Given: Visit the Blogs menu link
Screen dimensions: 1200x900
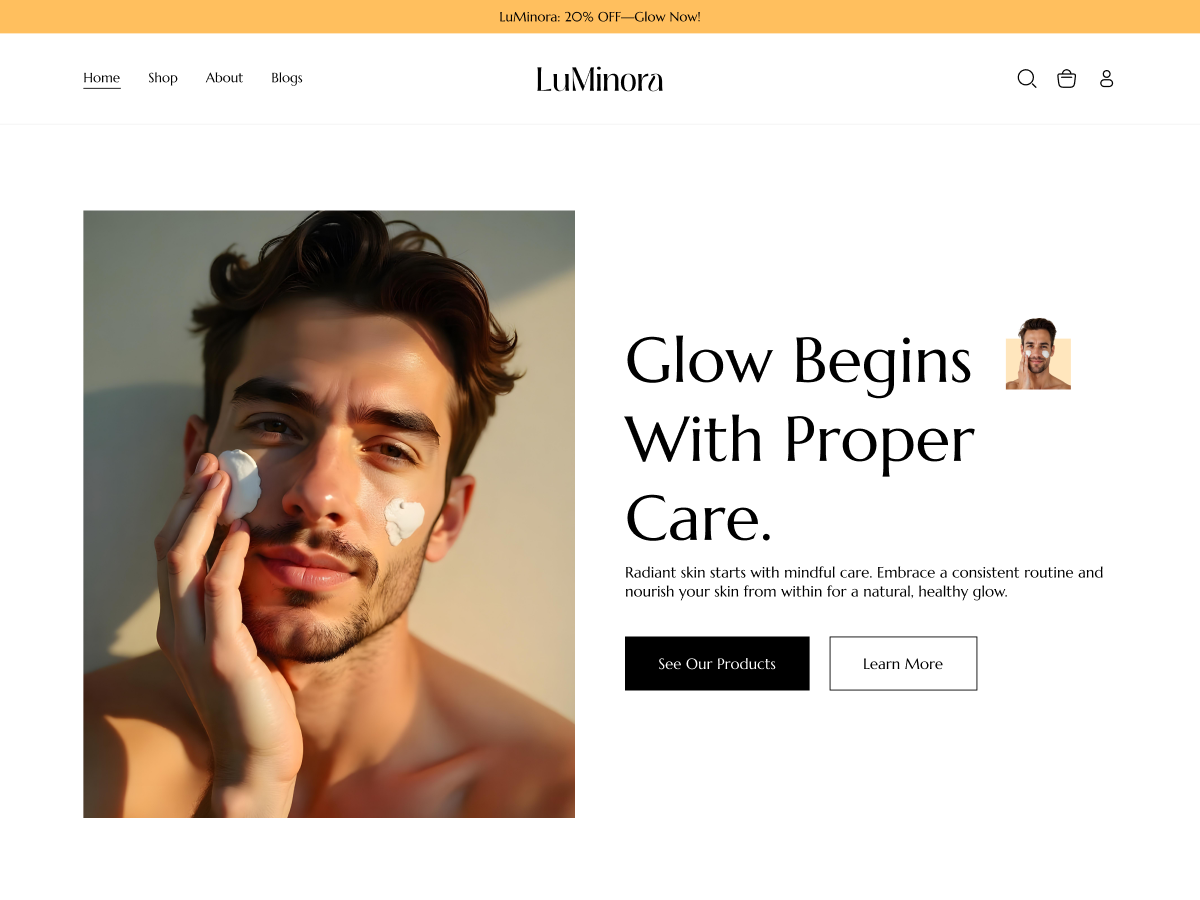Looking at the screenshot, I should pos(287,78).
